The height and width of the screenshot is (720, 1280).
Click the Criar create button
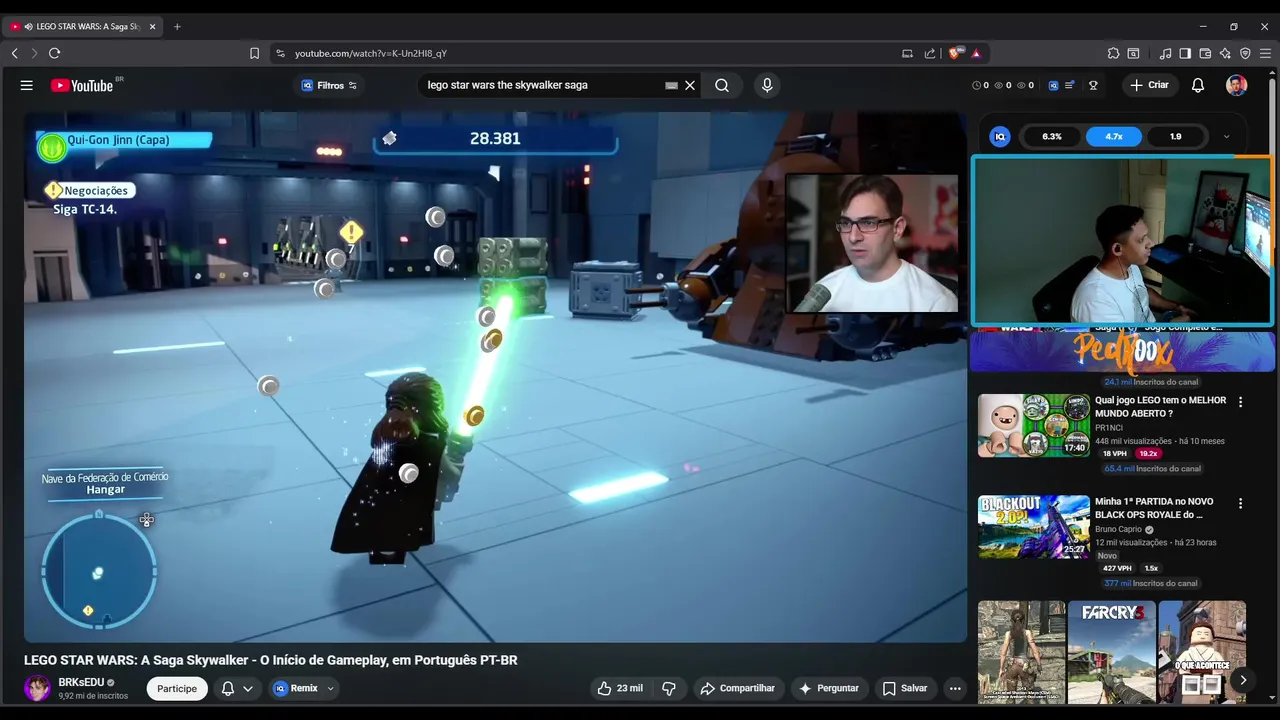(x=1149, y=85)
